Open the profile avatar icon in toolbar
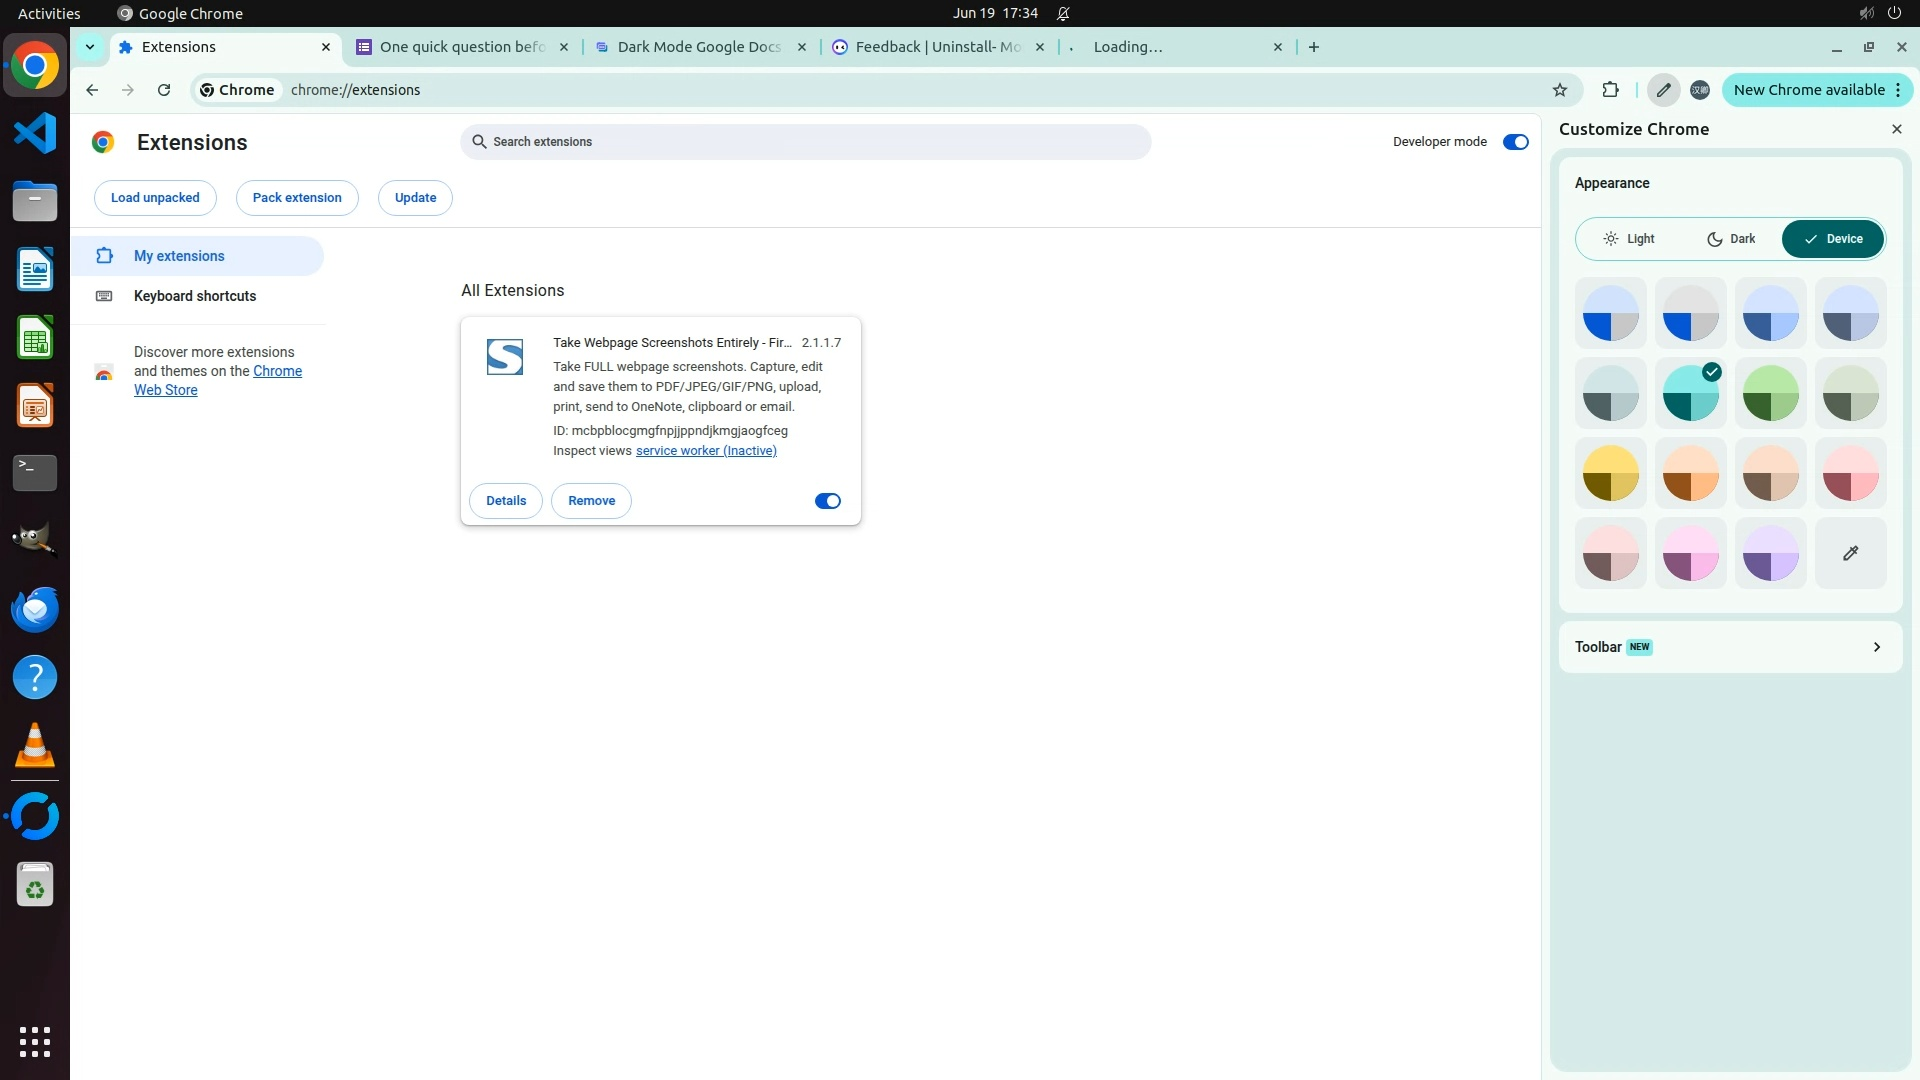 [x=1700, y=90]
